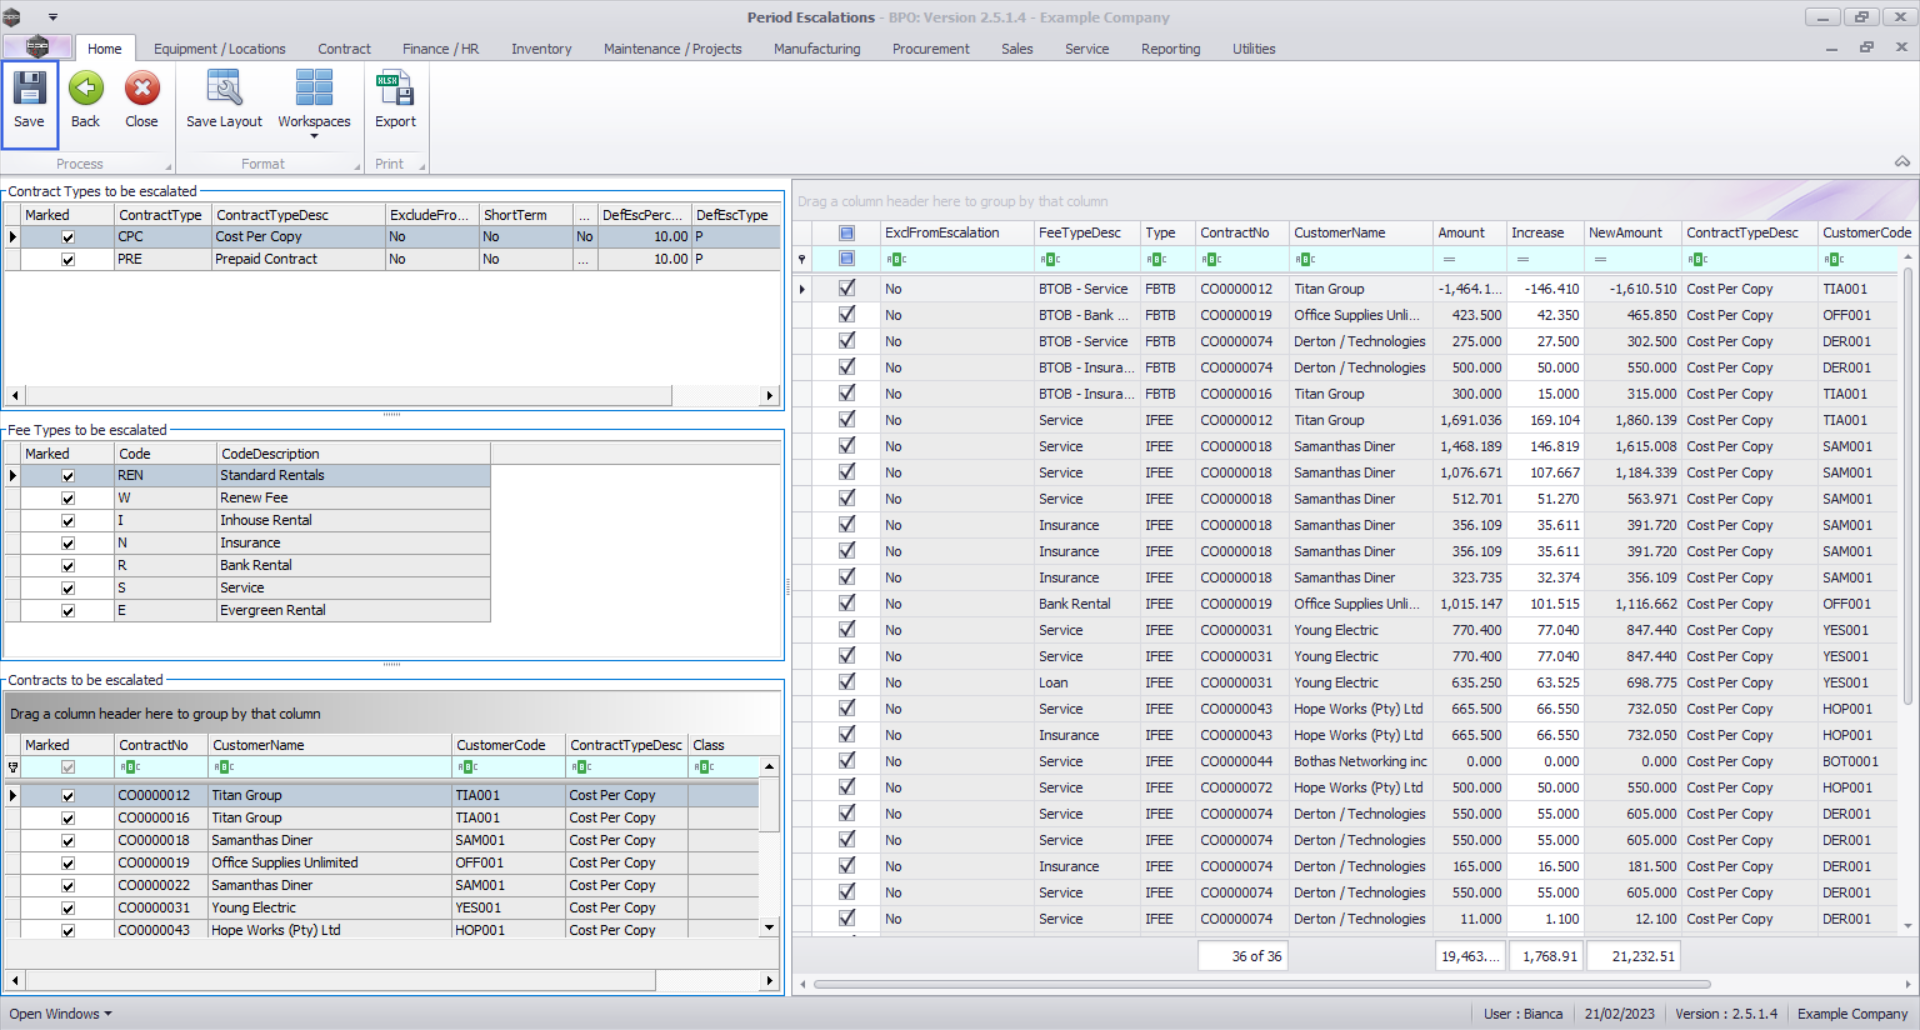Screen dimensions: 1920x1030
Task: Expand the Format group dialog launcher
Action: point(357,167)
